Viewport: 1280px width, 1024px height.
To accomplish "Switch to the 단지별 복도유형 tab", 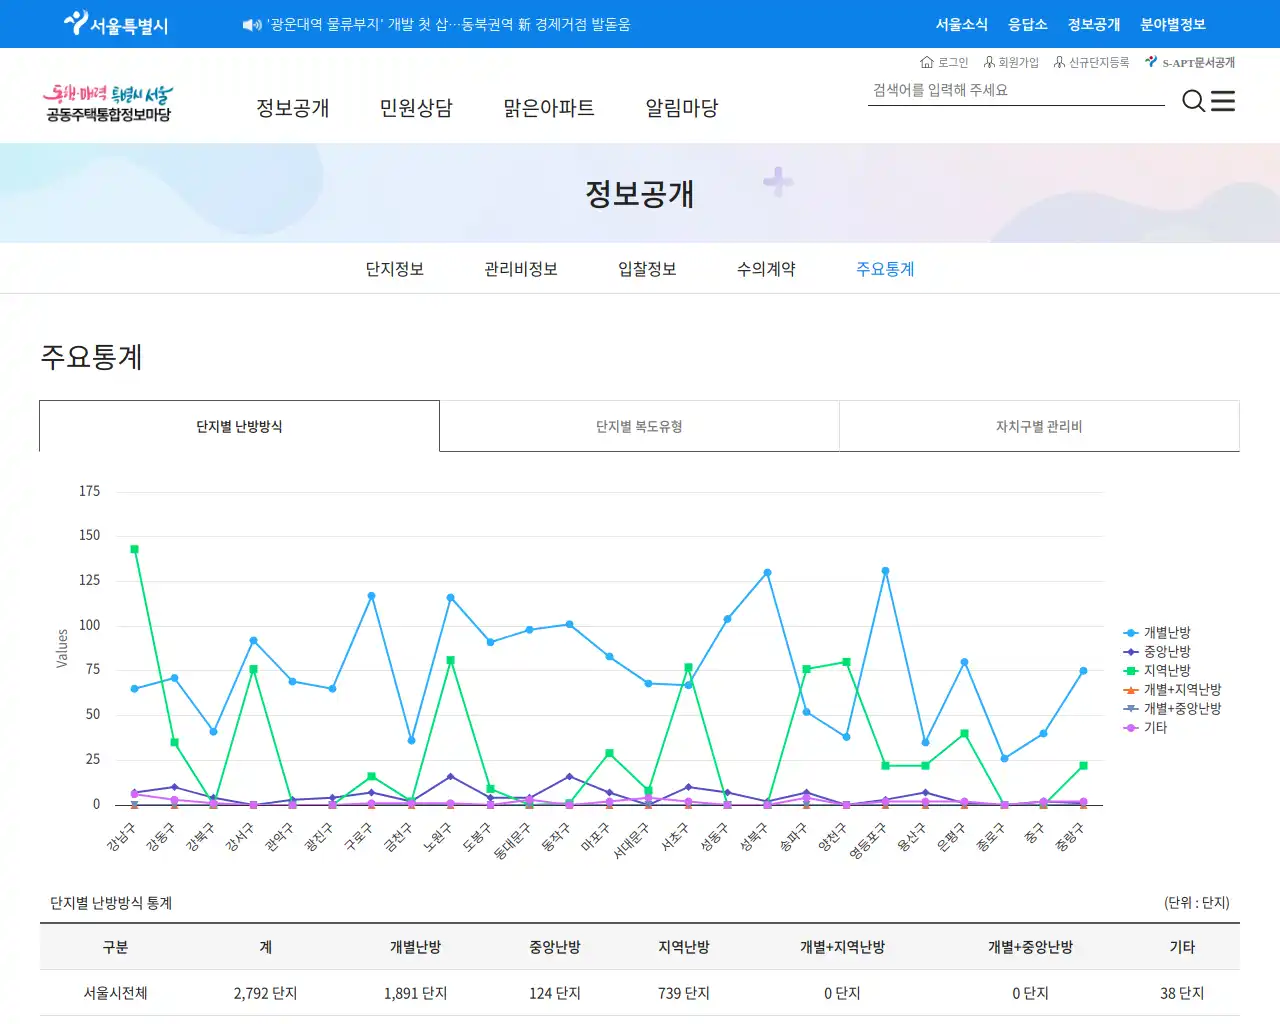I will click(x=639, y=426).
